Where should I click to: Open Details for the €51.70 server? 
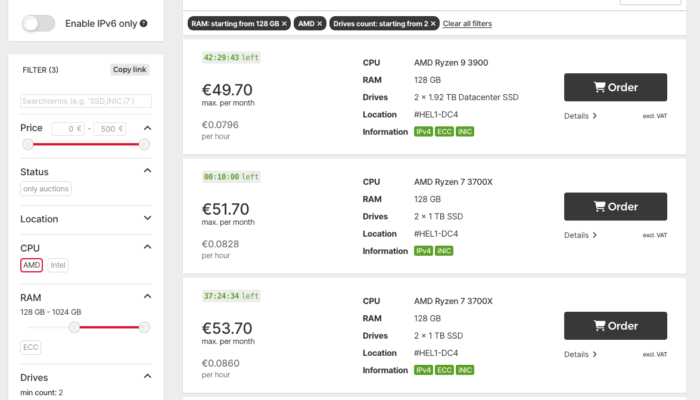(x=580, y=235)
